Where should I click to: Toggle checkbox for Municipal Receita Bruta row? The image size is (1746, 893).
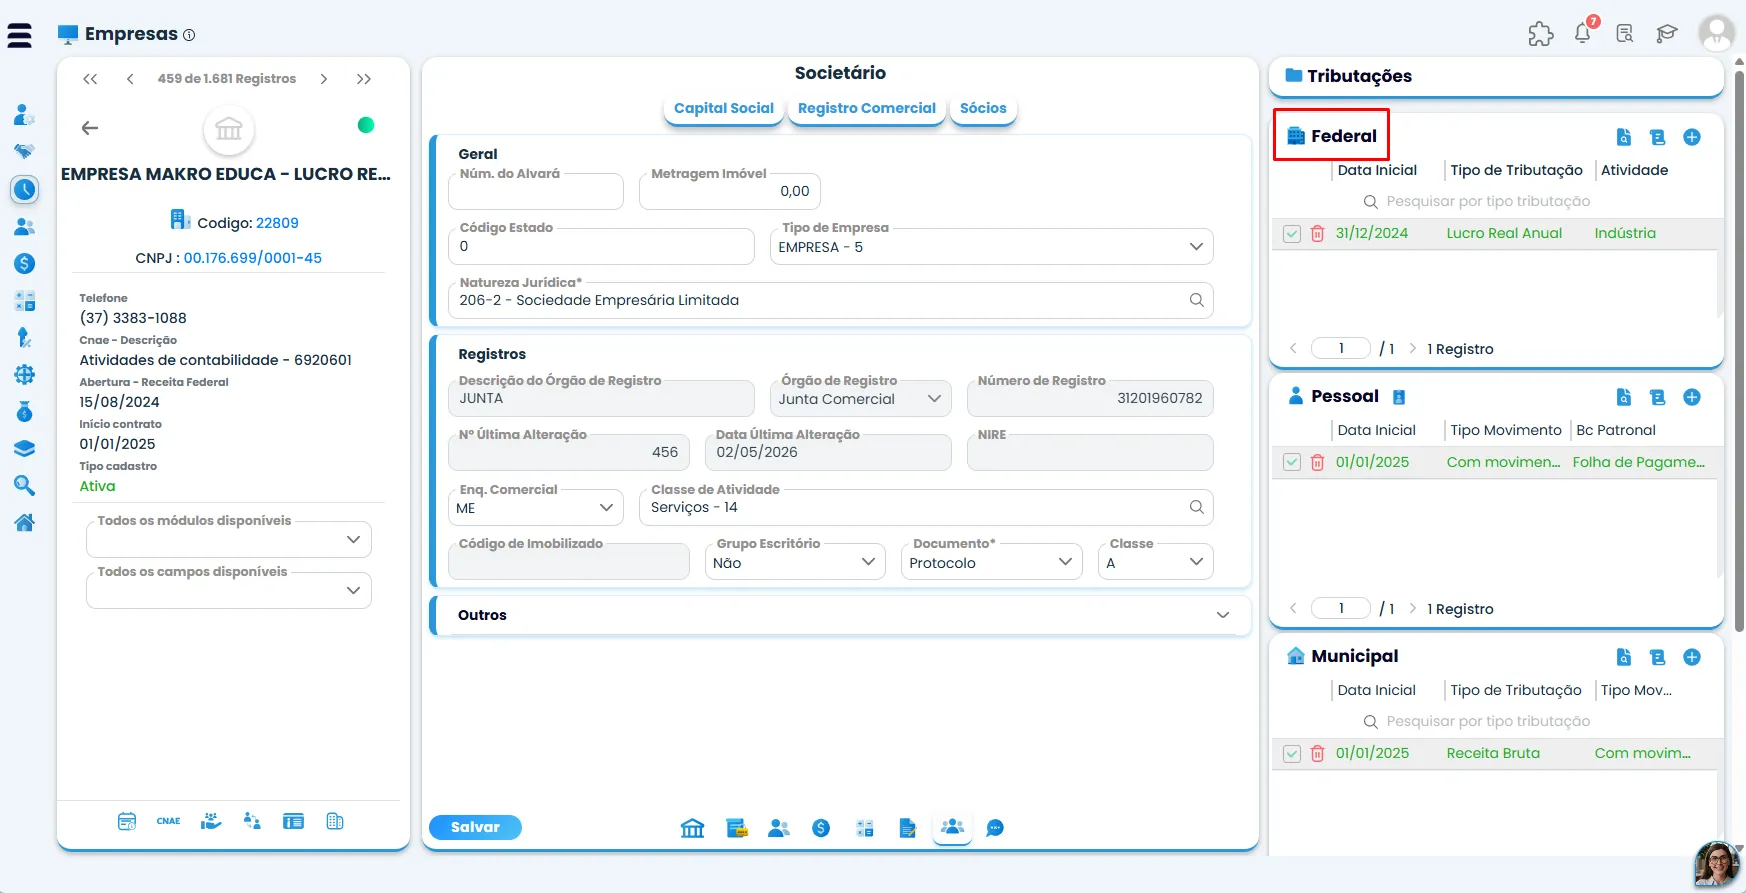point(1292,753)
